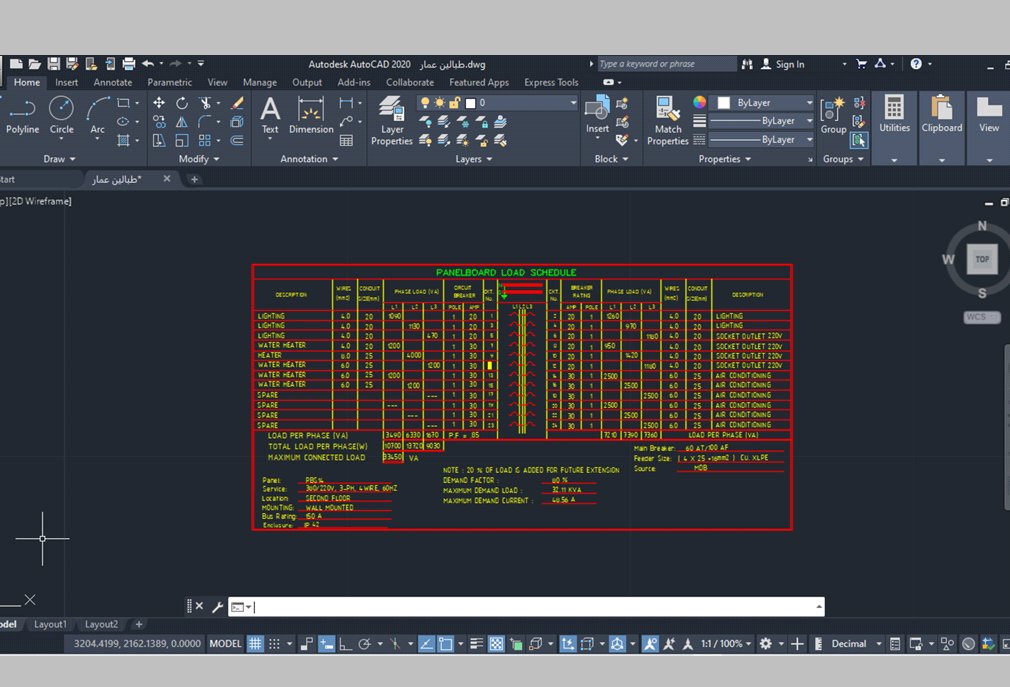Toggle group selection on/off in Groups panel
1010x687 pixels.
pos(859,140)
